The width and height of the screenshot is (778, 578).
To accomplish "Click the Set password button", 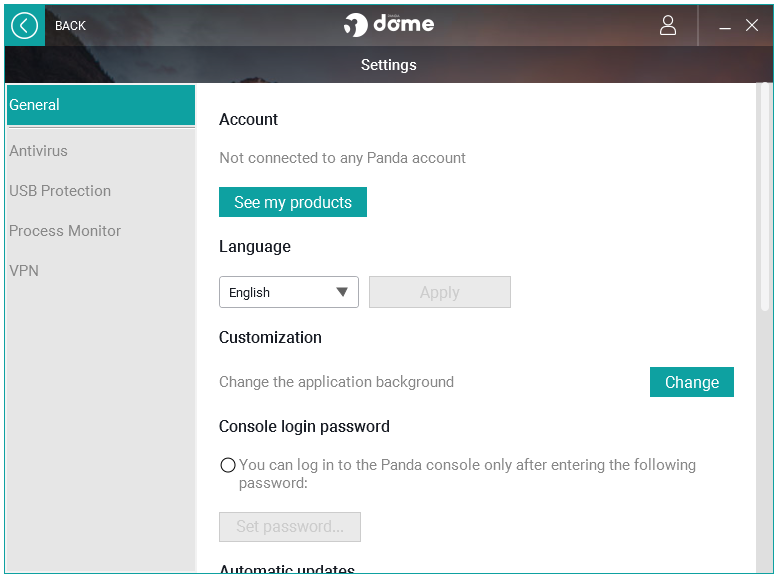I will tap(290, 527).
